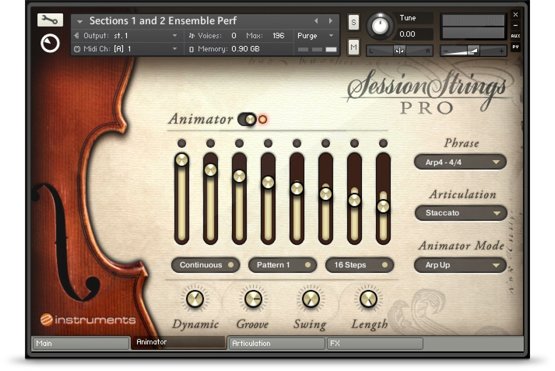Go to next instrument preset arrow
Image resolution: width=555 pixels, height=371 pixels.
[331, 21]
